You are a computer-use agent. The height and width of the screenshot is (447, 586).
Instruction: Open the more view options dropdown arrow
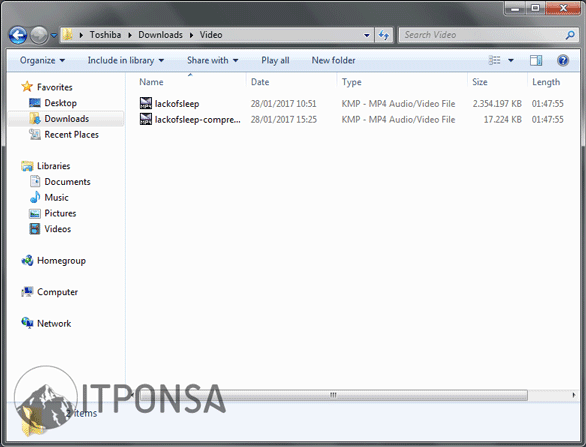point(511,60)
